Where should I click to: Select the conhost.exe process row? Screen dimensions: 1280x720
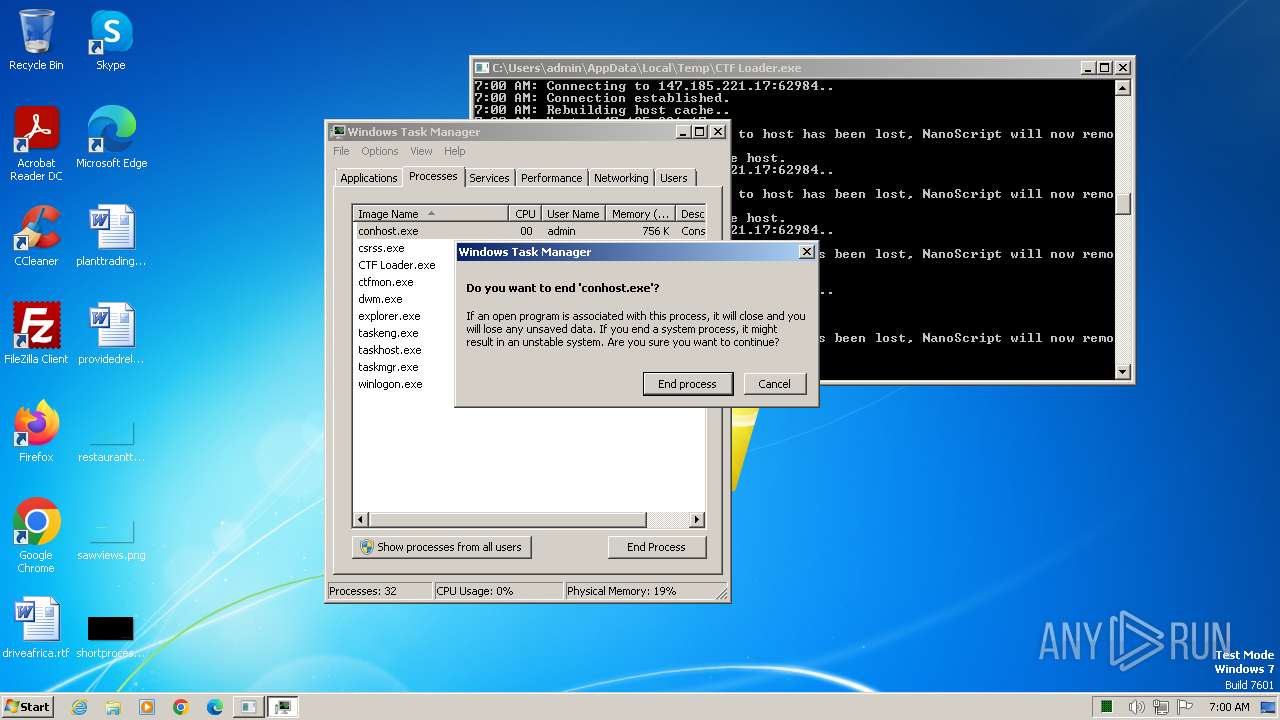(x=530, y=231)
